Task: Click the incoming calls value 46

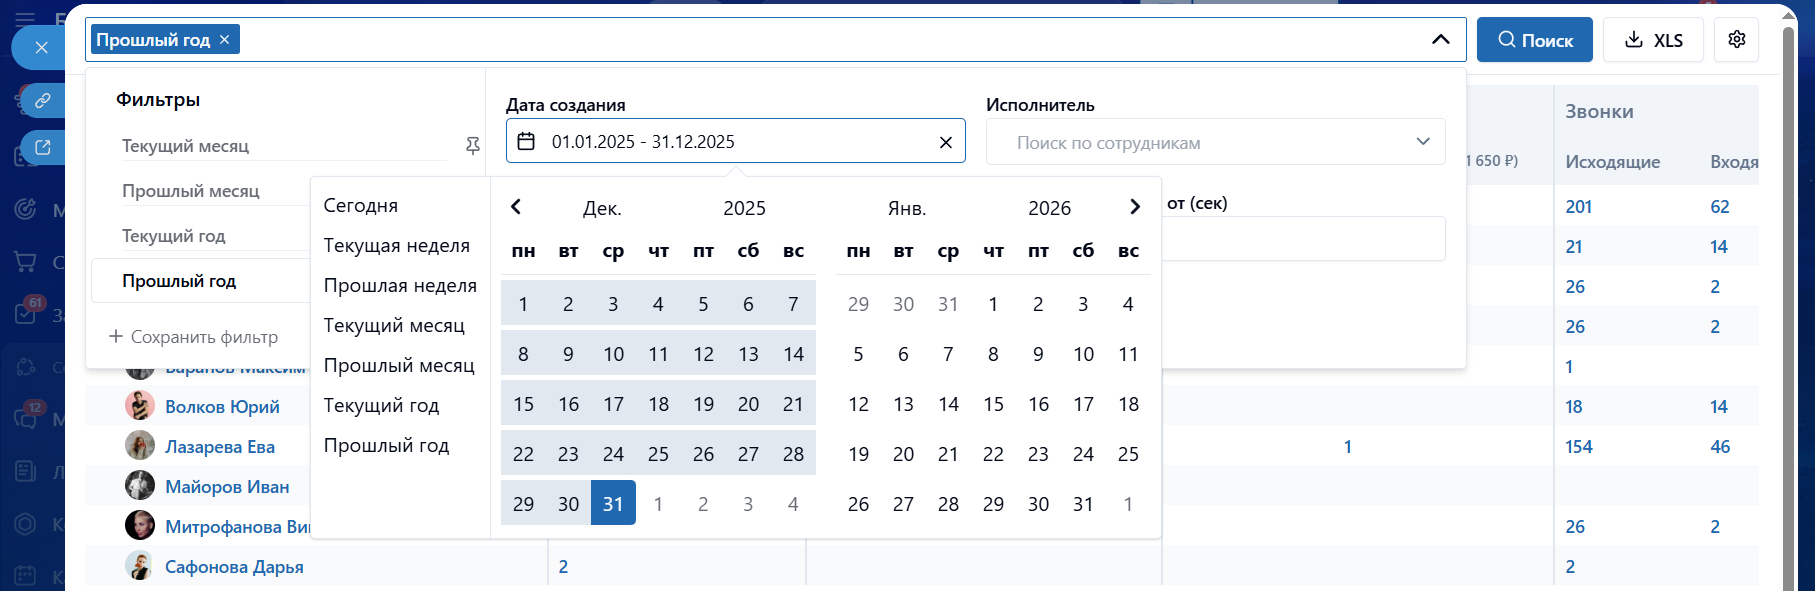Action: pos(1720,447)
